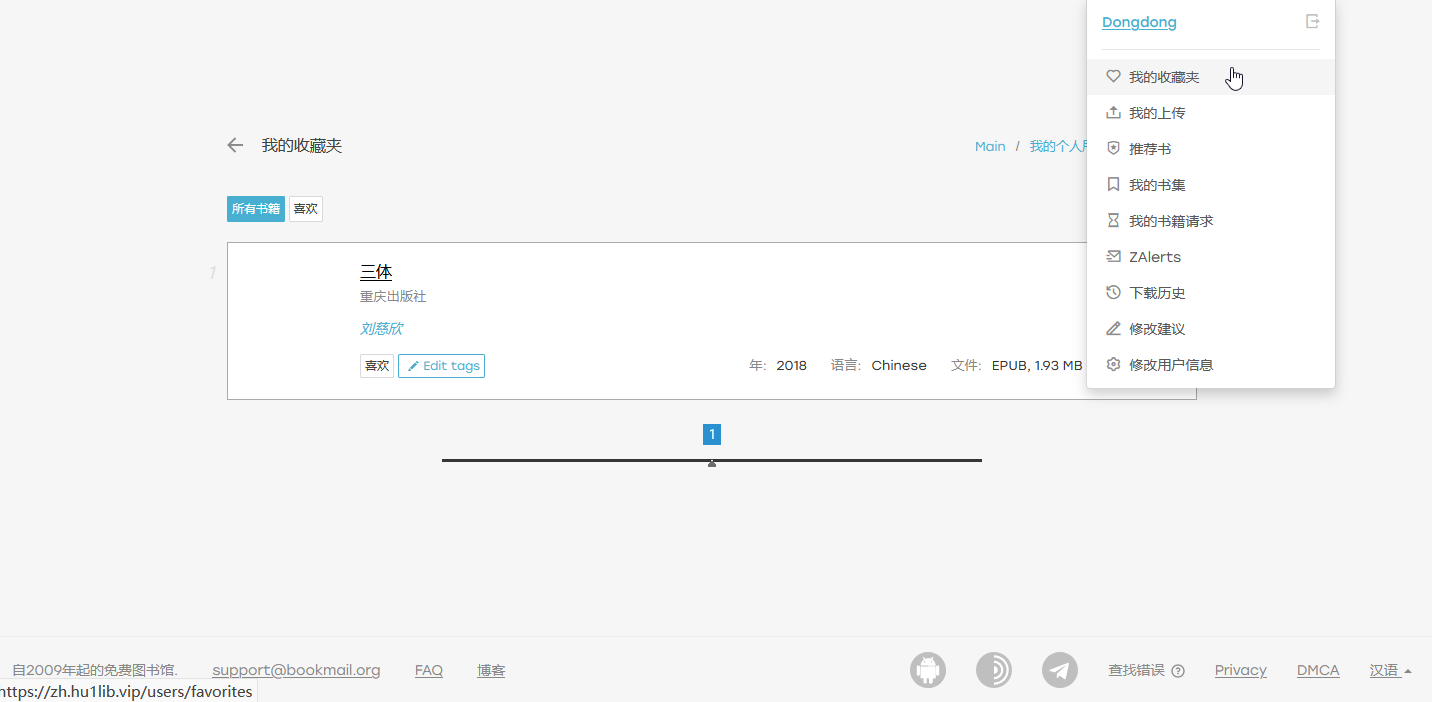Image resolution: width=1432 pixels, height=702 pixels.
Task: Open 推荐书 from the dropdown menu
Action: [x=1150, y=149]
